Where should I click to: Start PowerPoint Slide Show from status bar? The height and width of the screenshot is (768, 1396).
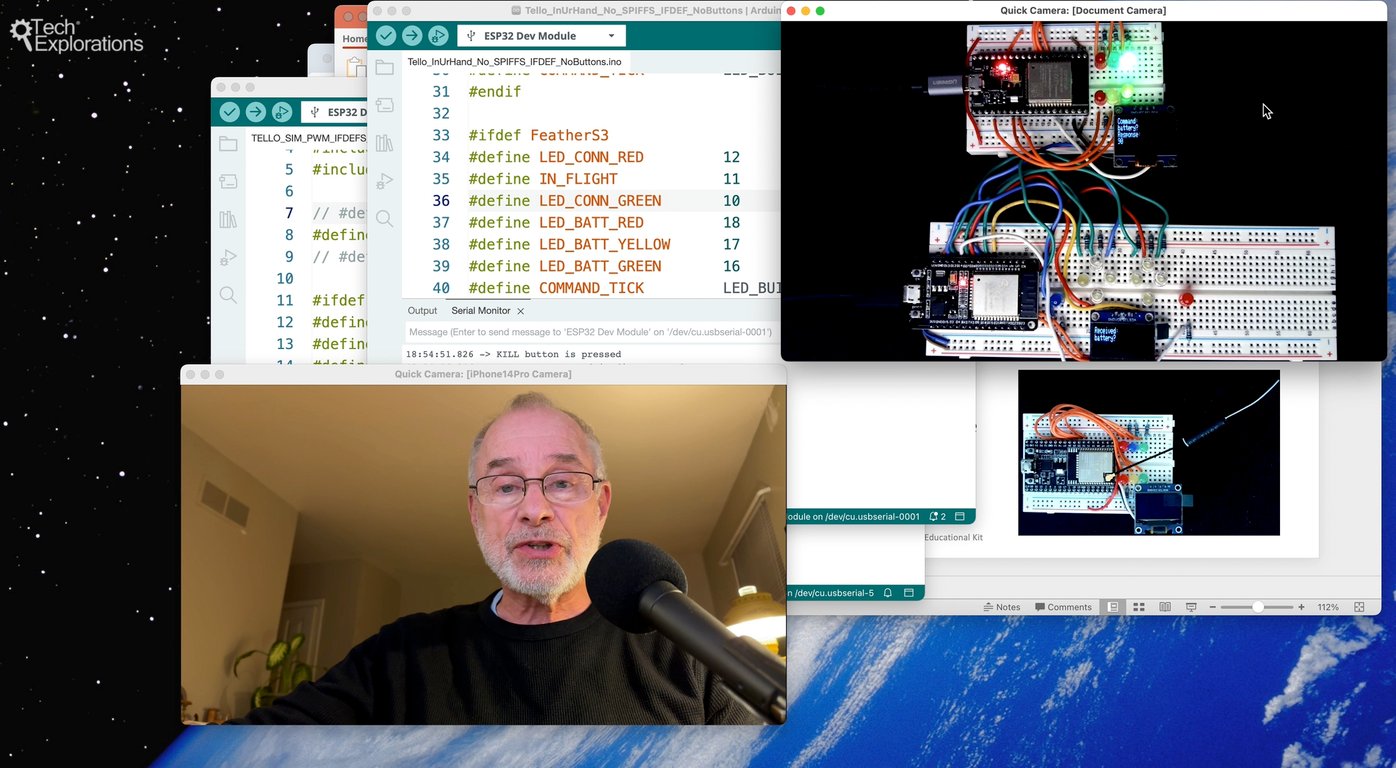click(x=1191, y=607)
